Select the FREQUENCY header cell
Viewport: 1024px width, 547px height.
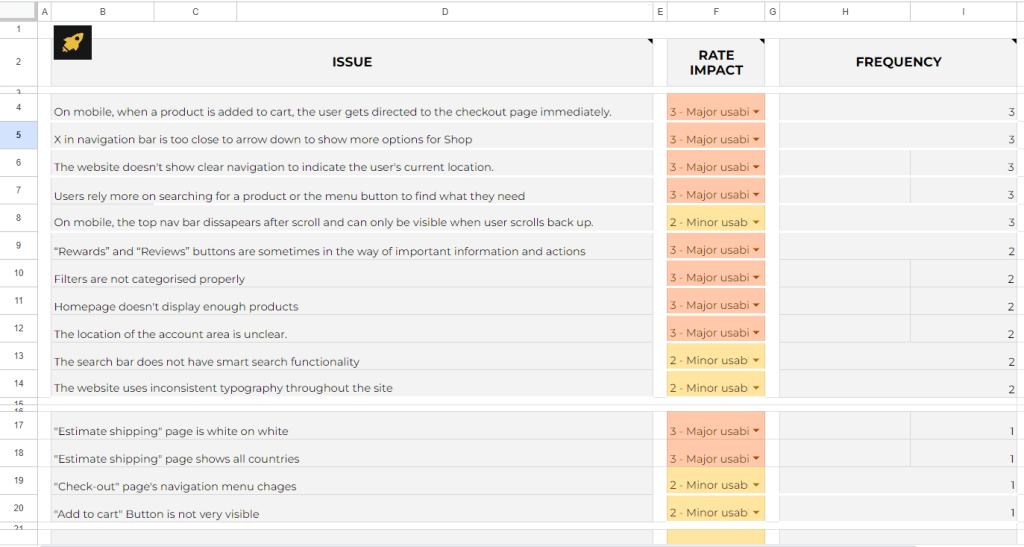coord(898,62)
